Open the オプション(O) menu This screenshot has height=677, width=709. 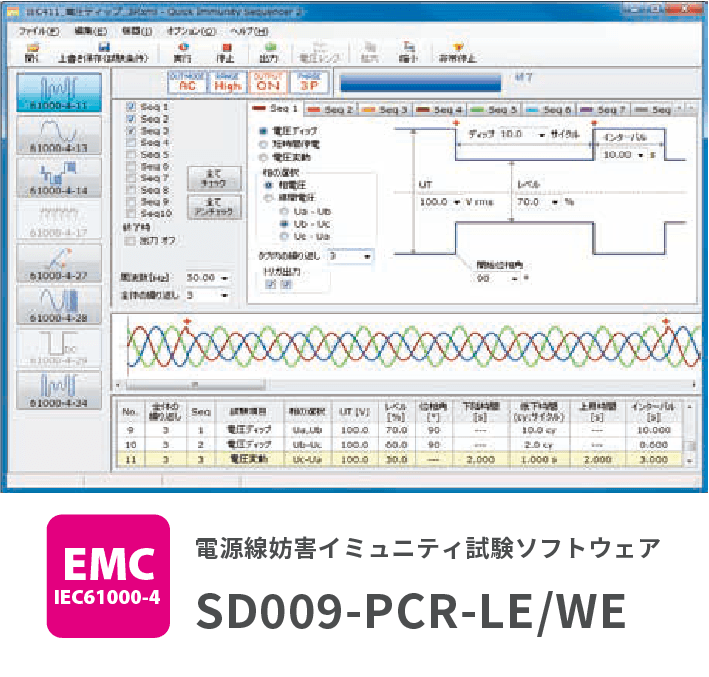pyautogui.click(x=191, y=31)
